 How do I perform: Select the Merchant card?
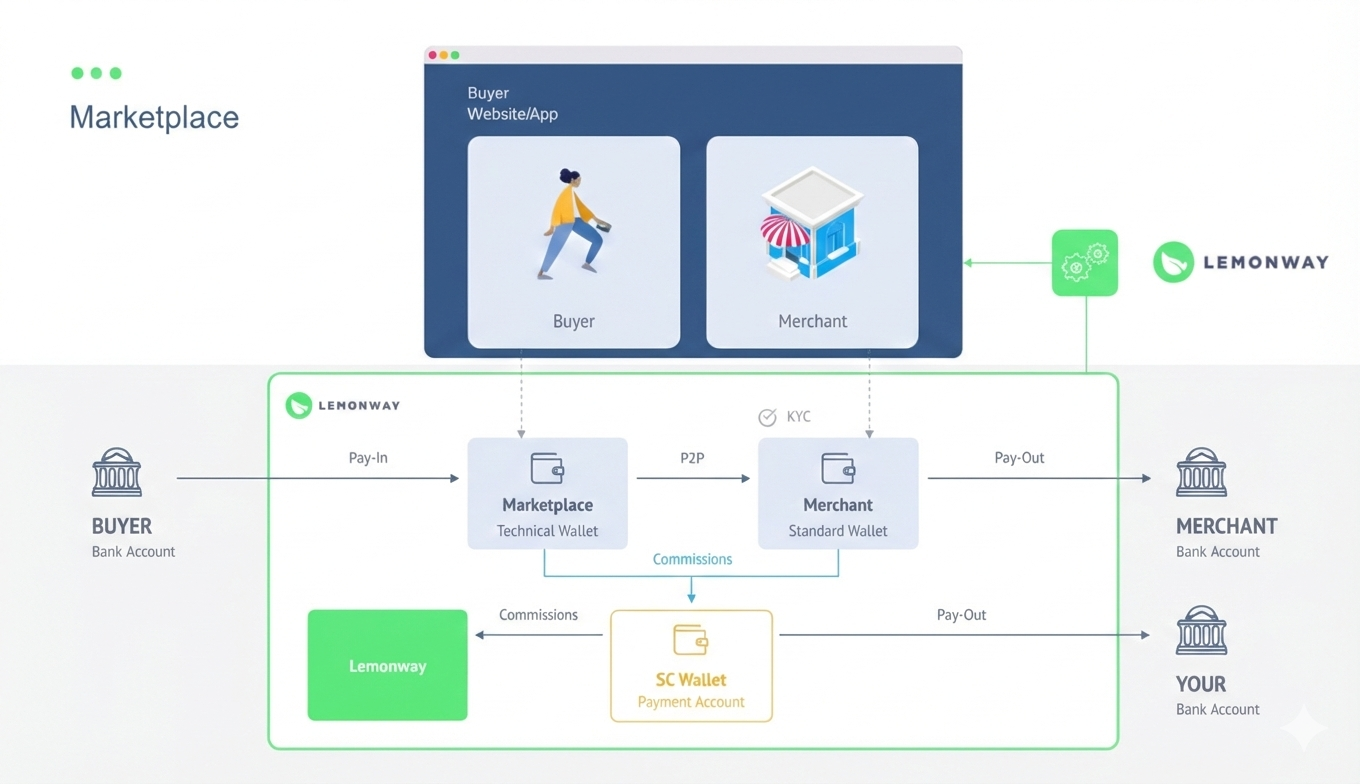click(x=812, y=242)
